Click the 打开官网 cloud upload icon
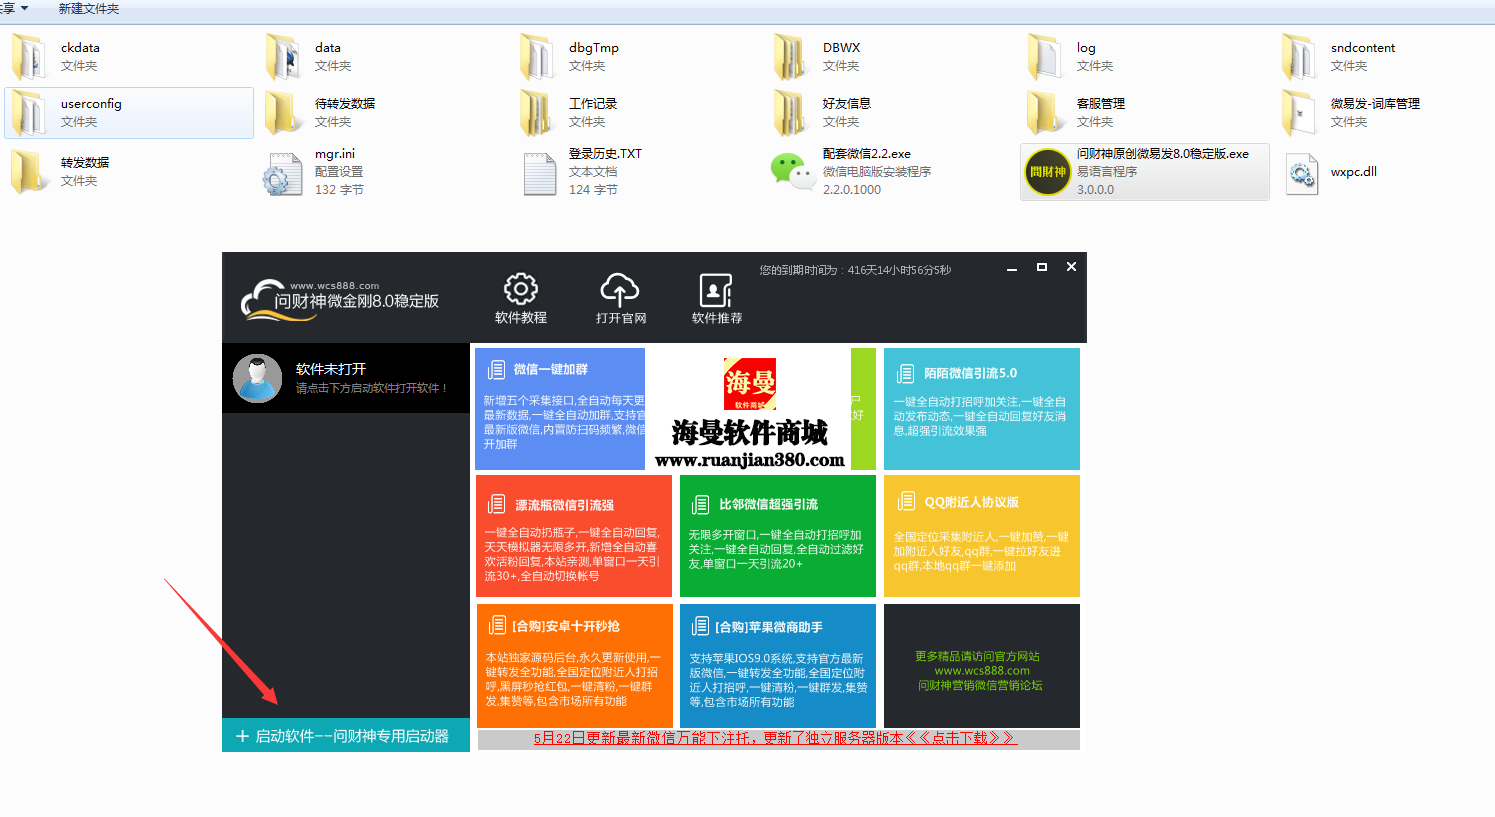This screenshot has width=1495, height=817. tap(620, 289)
